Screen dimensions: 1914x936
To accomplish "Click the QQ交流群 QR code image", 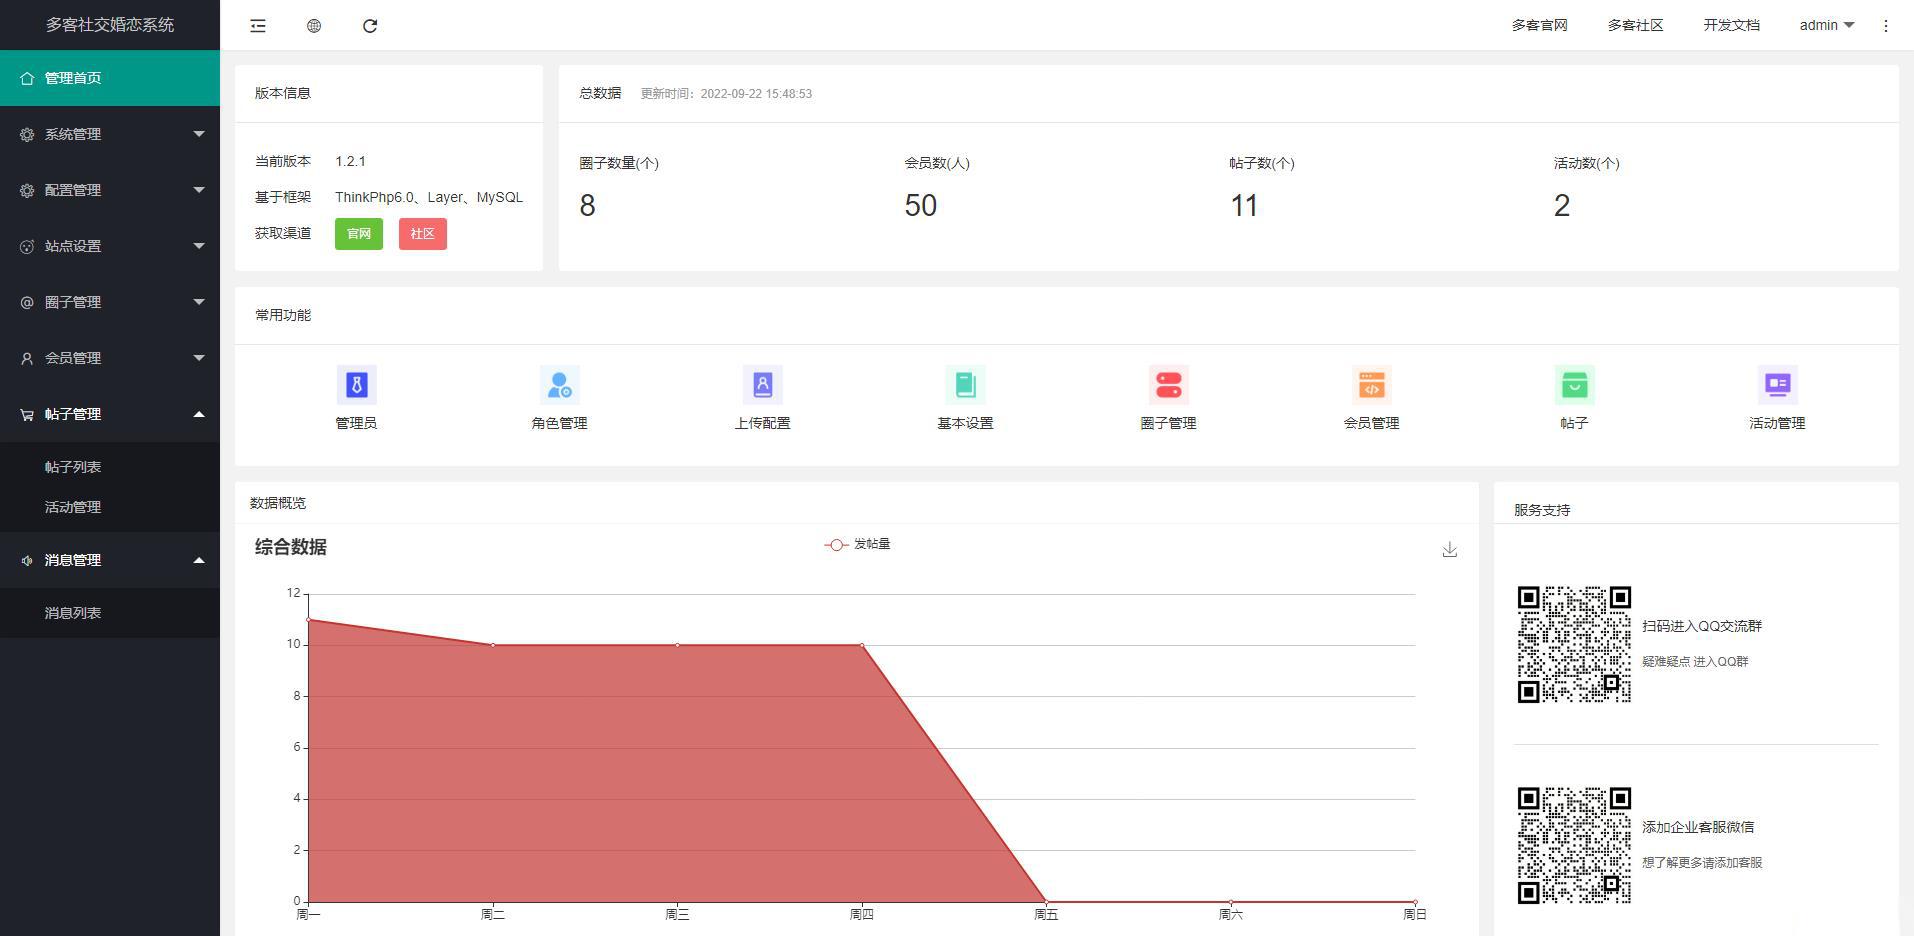I will pyautogui.click(x=1575, y=645).
